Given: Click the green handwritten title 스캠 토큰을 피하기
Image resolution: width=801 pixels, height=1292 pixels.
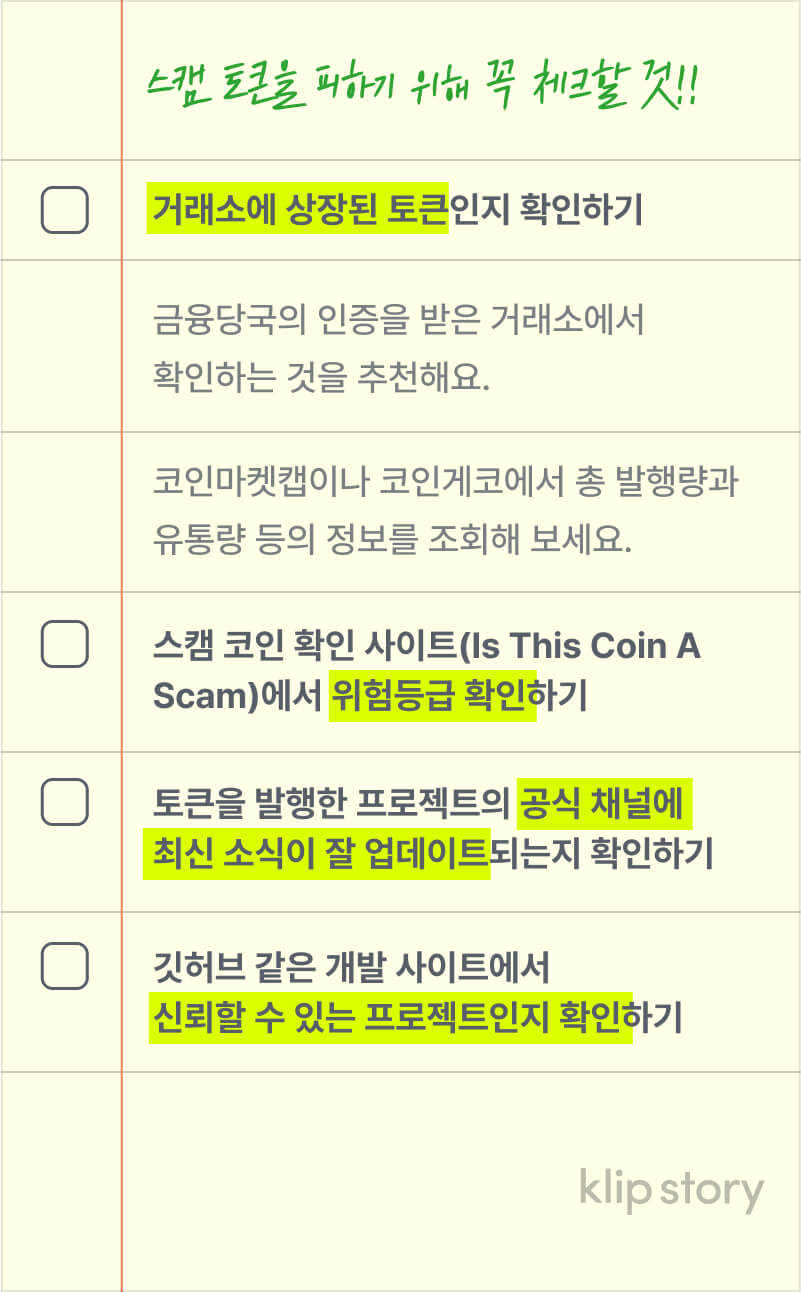Looking at the screenshot, I should pyautogui.click(x=420, y=90).
